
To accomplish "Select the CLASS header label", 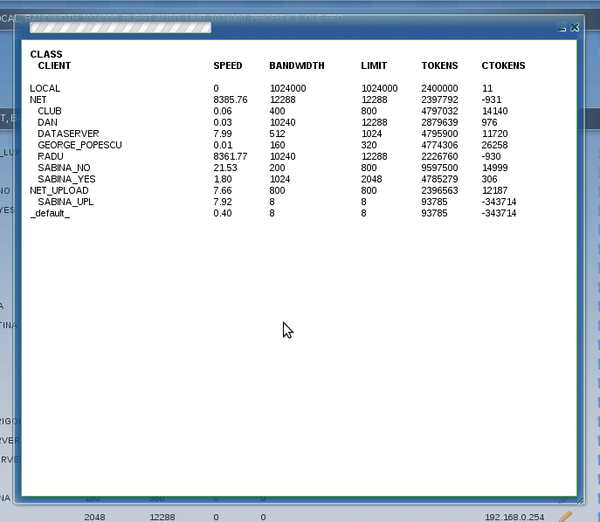I will tap(46, 54).
